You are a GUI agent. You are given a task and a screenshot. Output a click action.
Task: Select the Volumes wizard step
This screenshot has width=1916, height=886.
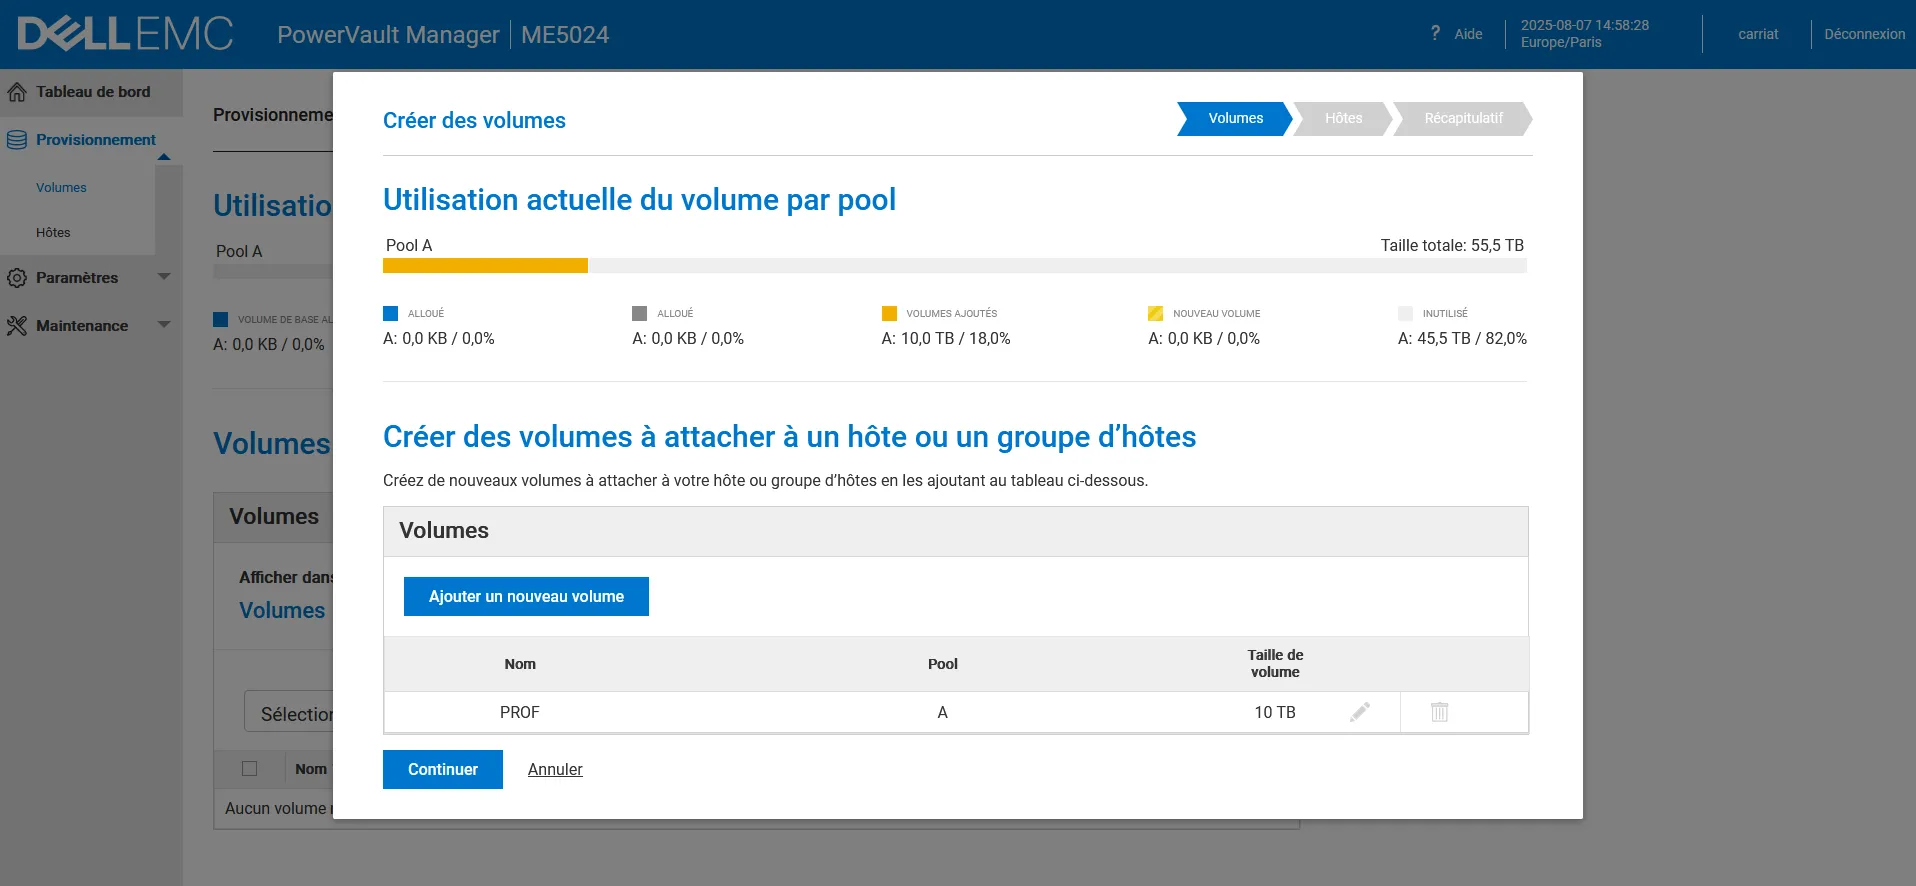(x=1235, y=118)
